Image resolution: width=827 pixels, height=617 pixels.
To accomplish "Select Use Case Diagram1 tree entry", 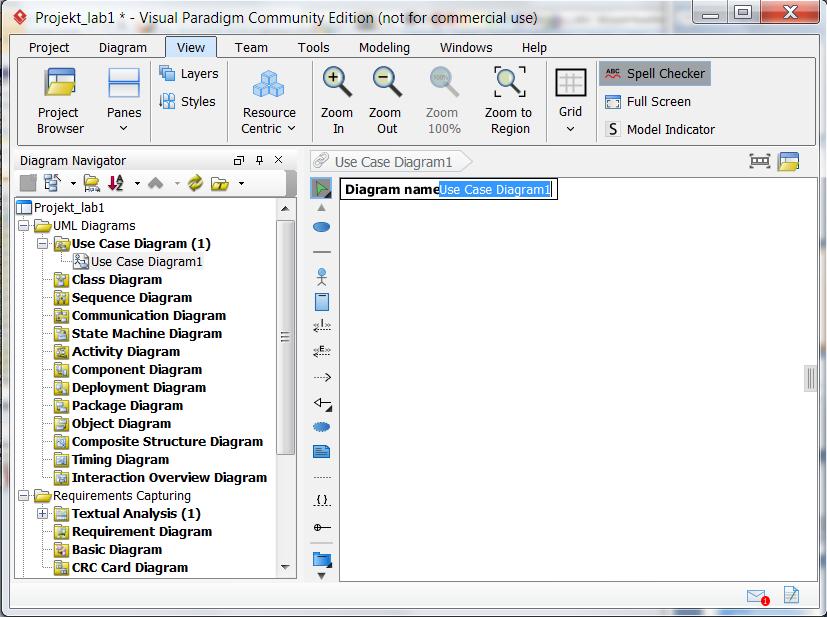I will (146, 262).
